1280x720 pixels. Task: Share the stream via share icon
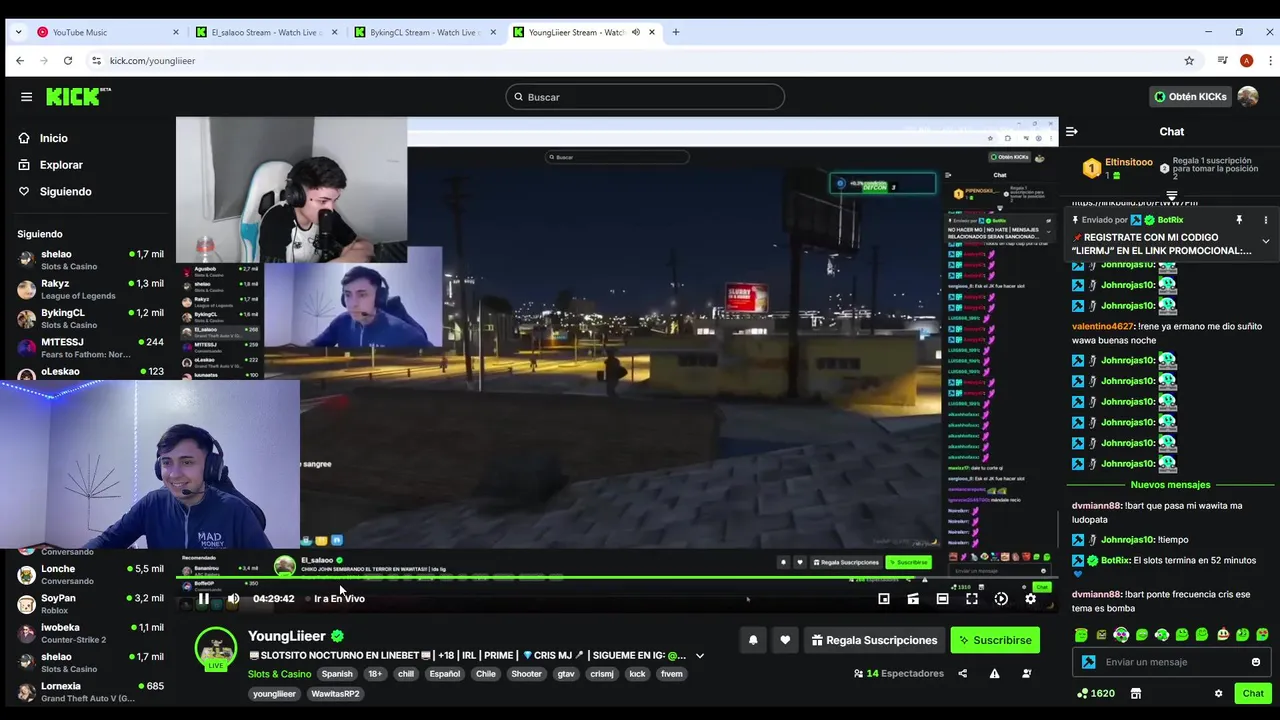(x=962, y=674)
